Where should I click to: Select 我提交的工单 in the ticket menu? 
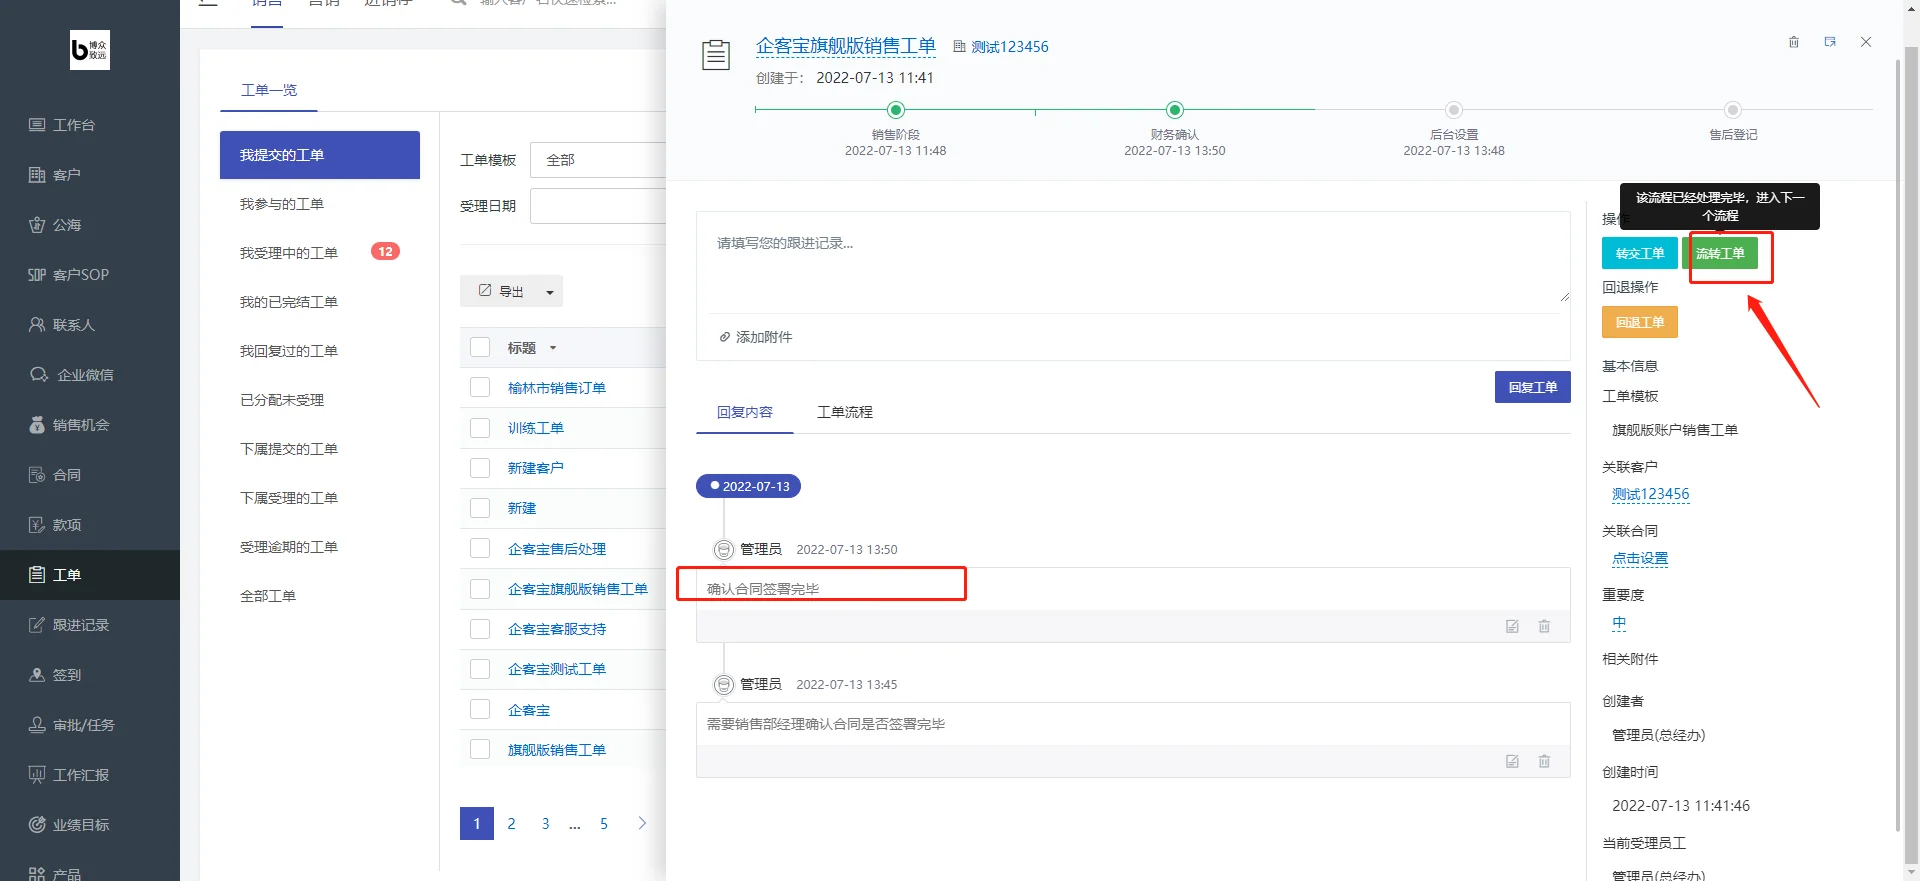[320, 155]
